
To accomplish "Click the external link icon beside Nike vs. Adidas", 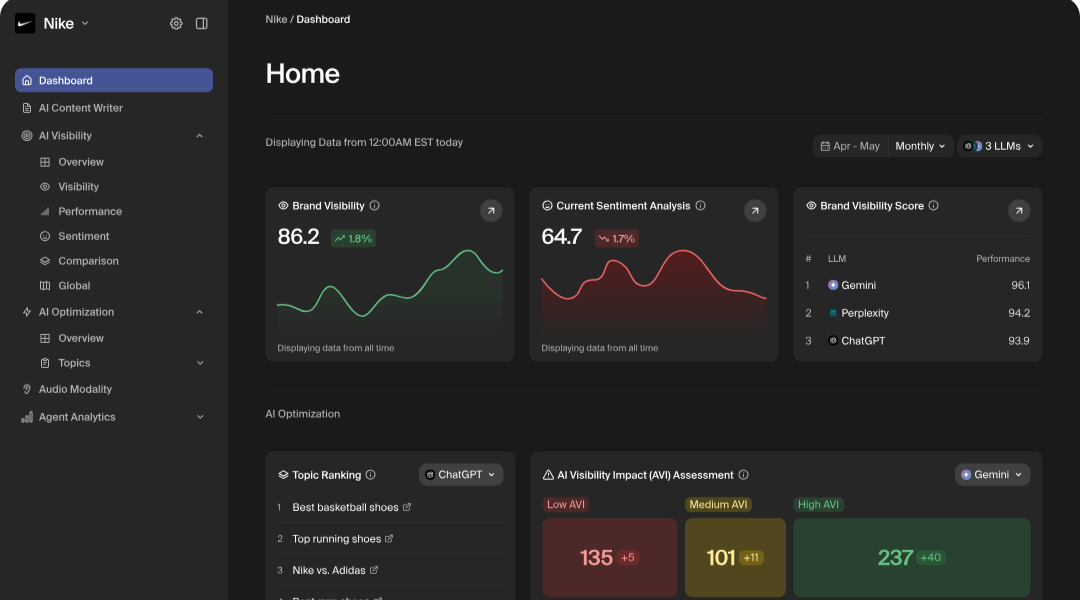I will pyautogui.click(x=374, y=570).
